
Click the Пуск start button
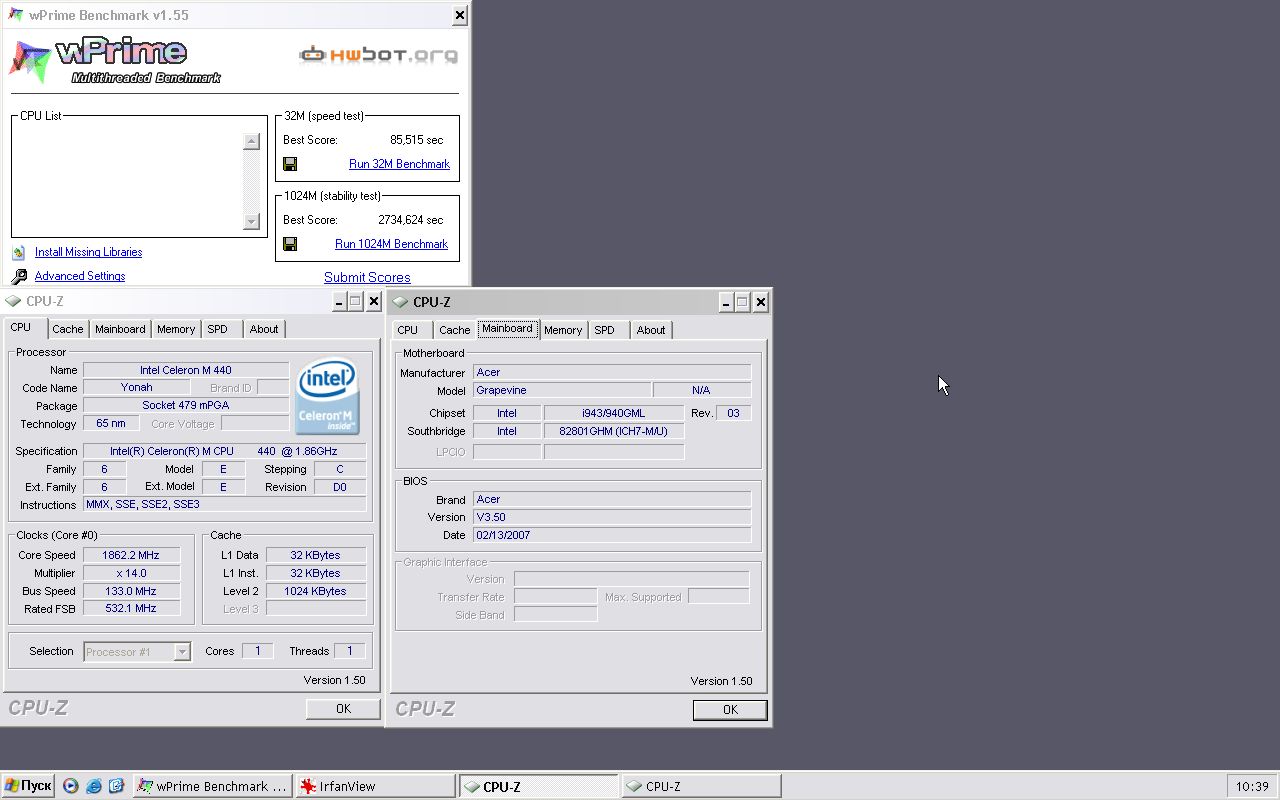27,786
